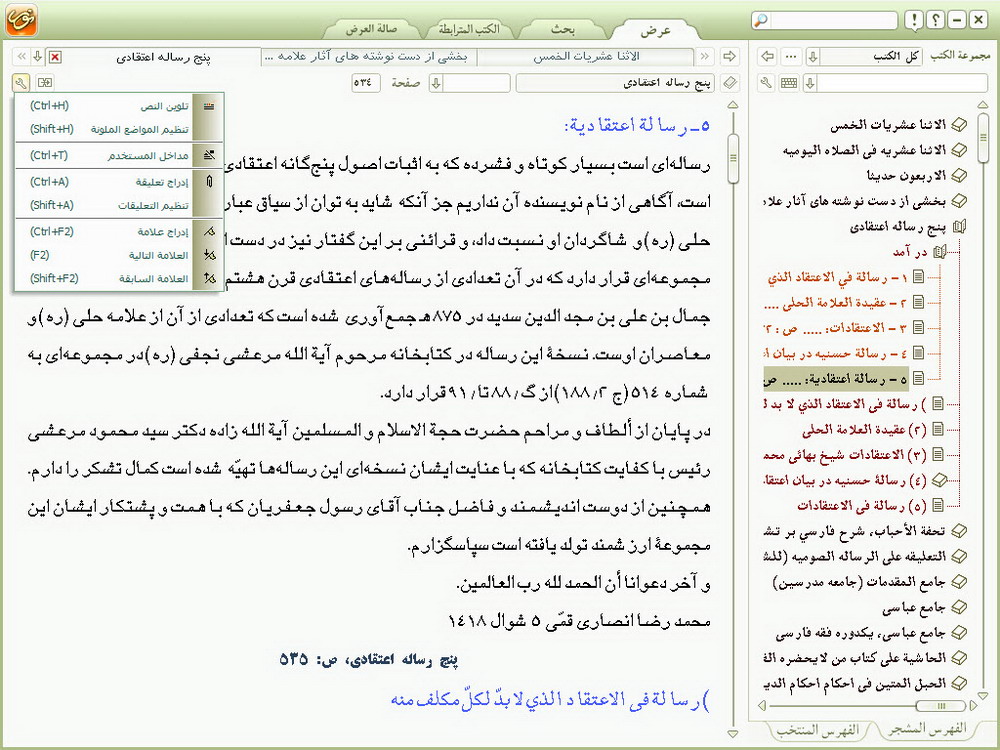Open the تلوين النص menu item
Screen dimensions: 1000x750
(119, 106)
